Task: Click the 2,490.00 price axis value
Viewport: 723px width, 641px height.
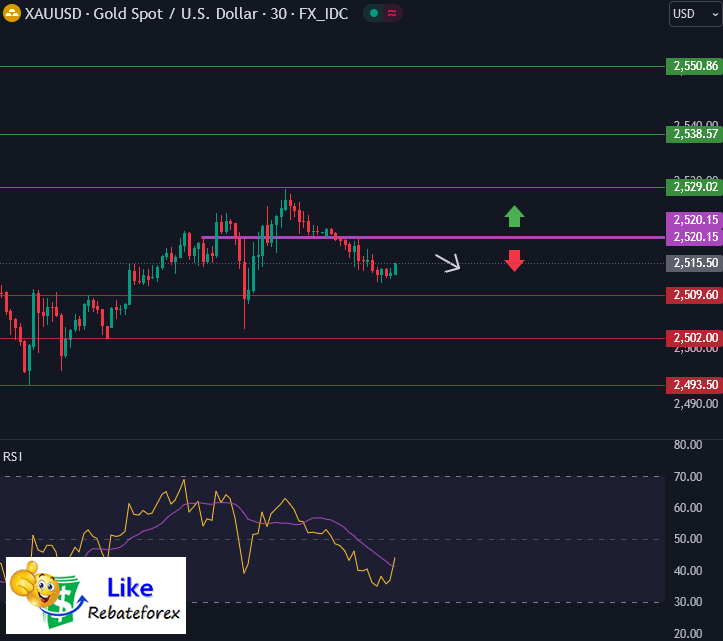Action: pos(695,404)
